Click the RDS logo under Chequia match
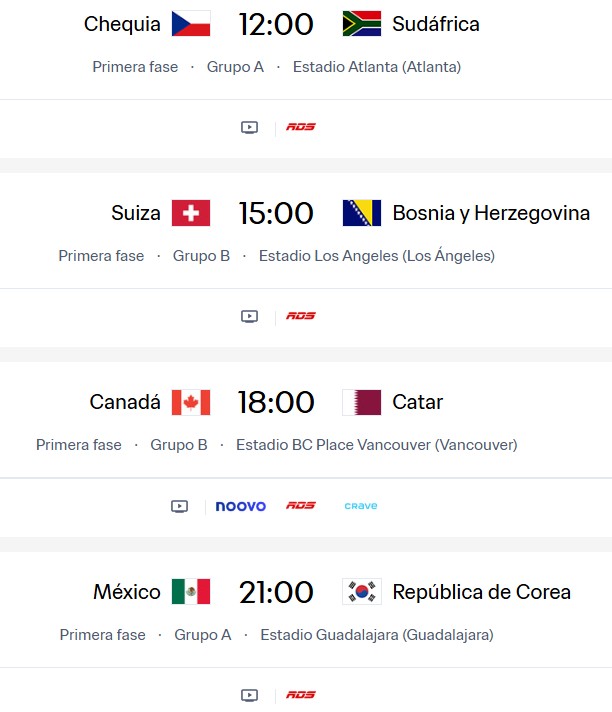This screenshot has width=612, height=712. click(x=301, y=127)
